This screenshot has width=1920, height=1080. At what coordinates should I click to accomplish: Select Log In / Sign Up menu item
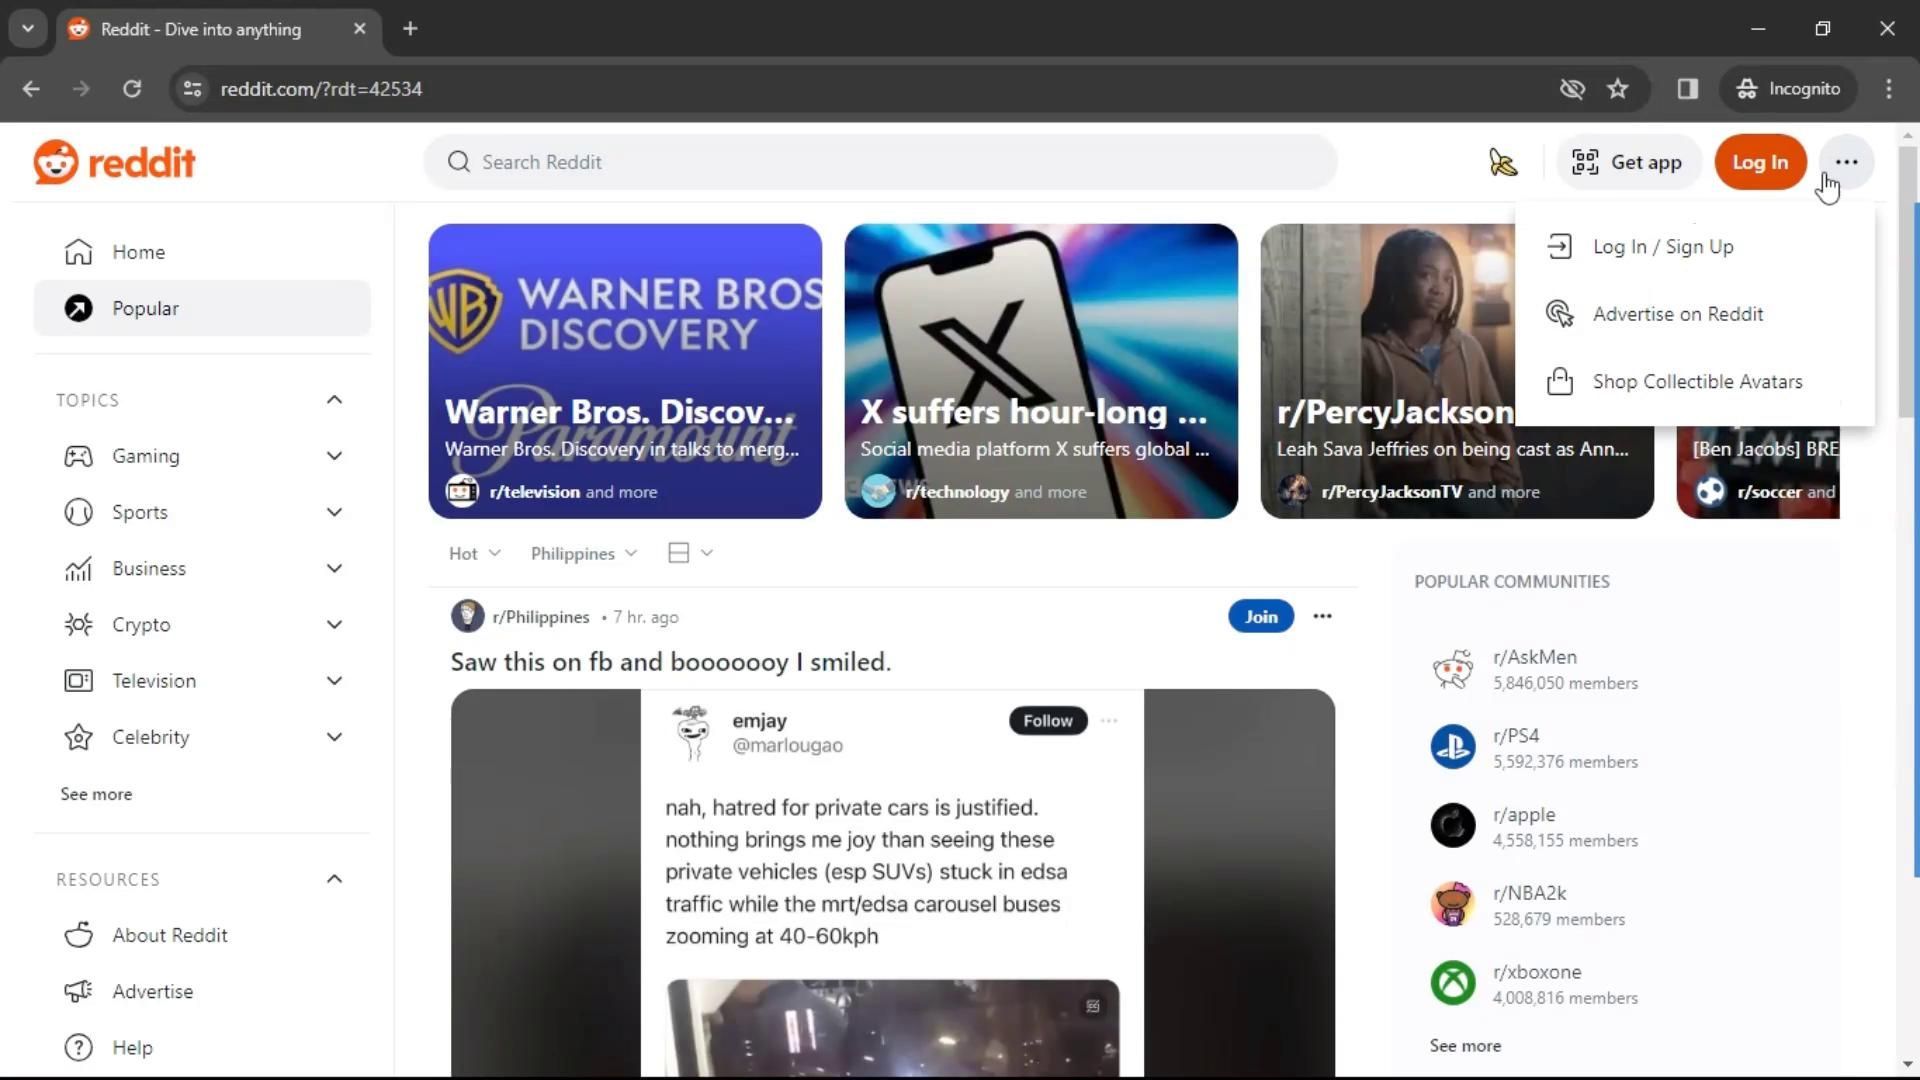(1662, 247)
